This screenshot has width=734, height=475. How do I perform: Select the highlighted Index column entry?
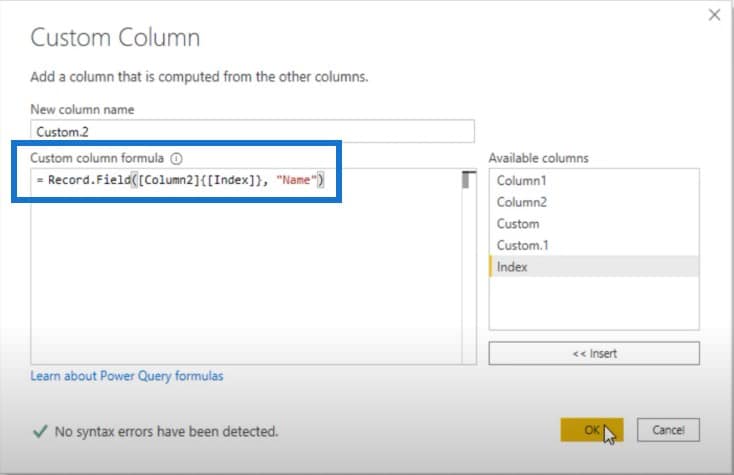(x=594, y=267)
